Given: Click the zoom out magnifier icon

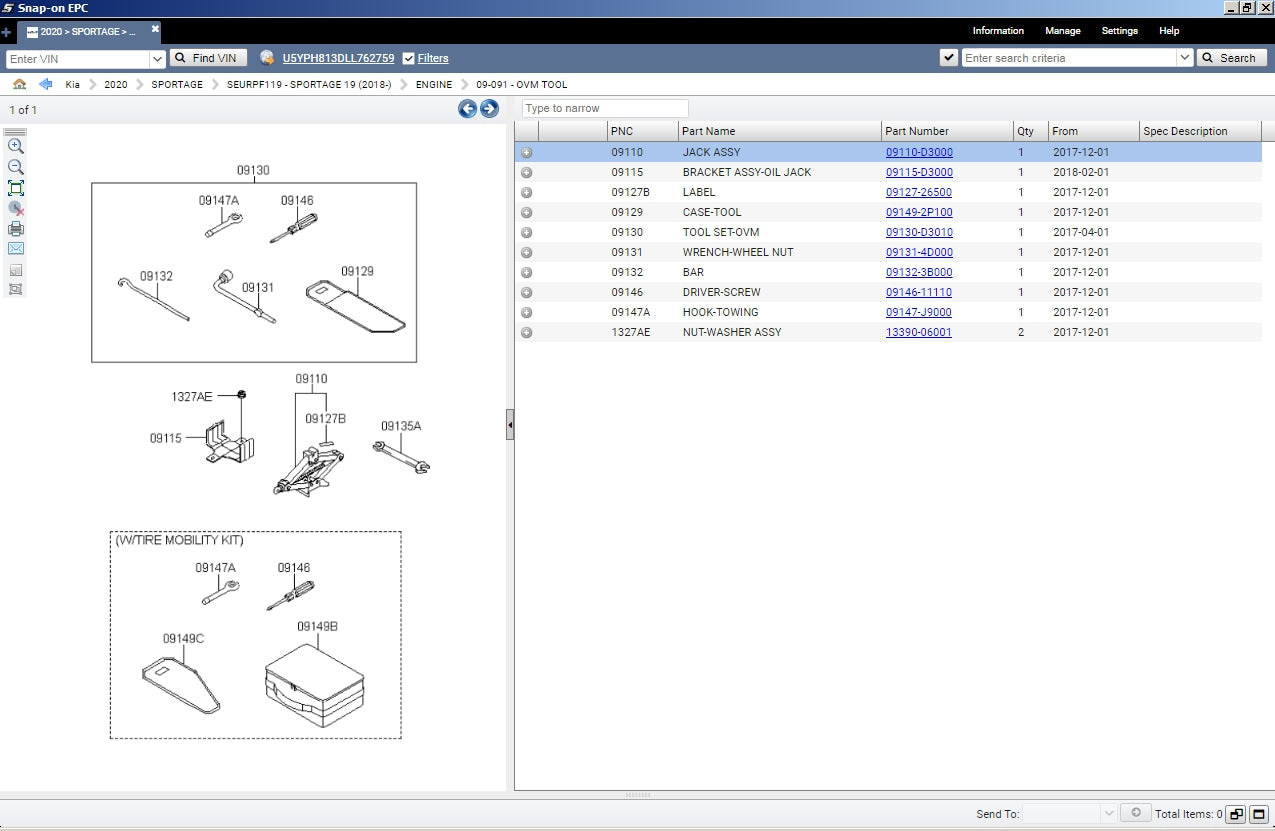Looking at the screenshot, I should [16, 167].
